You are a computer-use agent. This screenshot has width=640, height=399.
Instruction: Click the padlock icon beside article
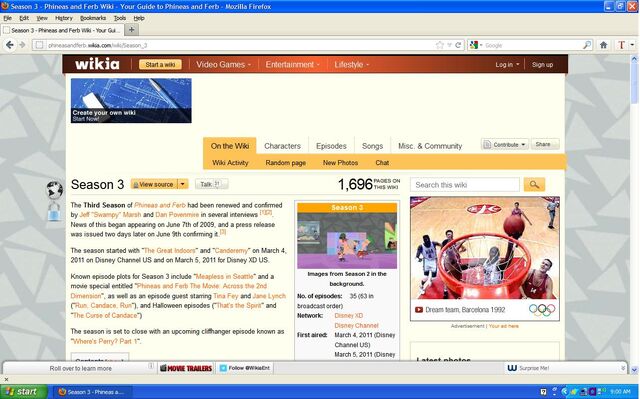click(54, 212)
